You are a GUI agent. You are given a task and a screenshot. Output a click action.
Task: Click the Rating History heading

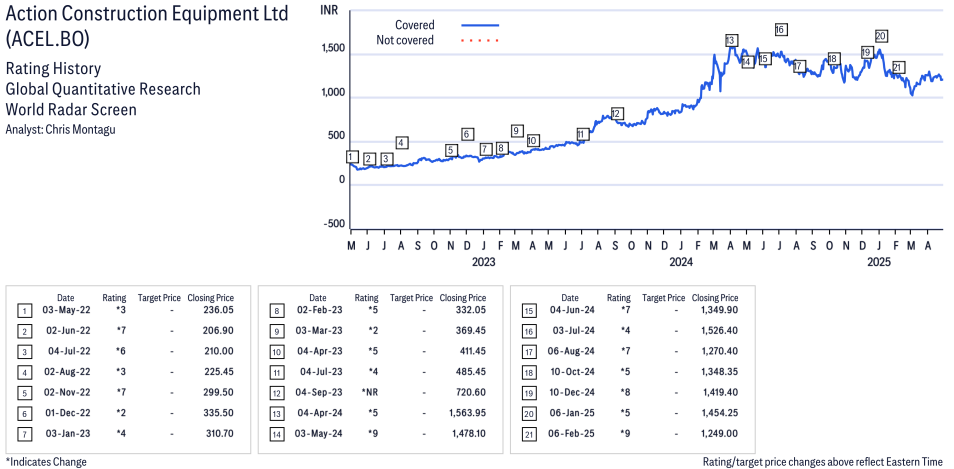pyautogui.click(x=53, y=69)
